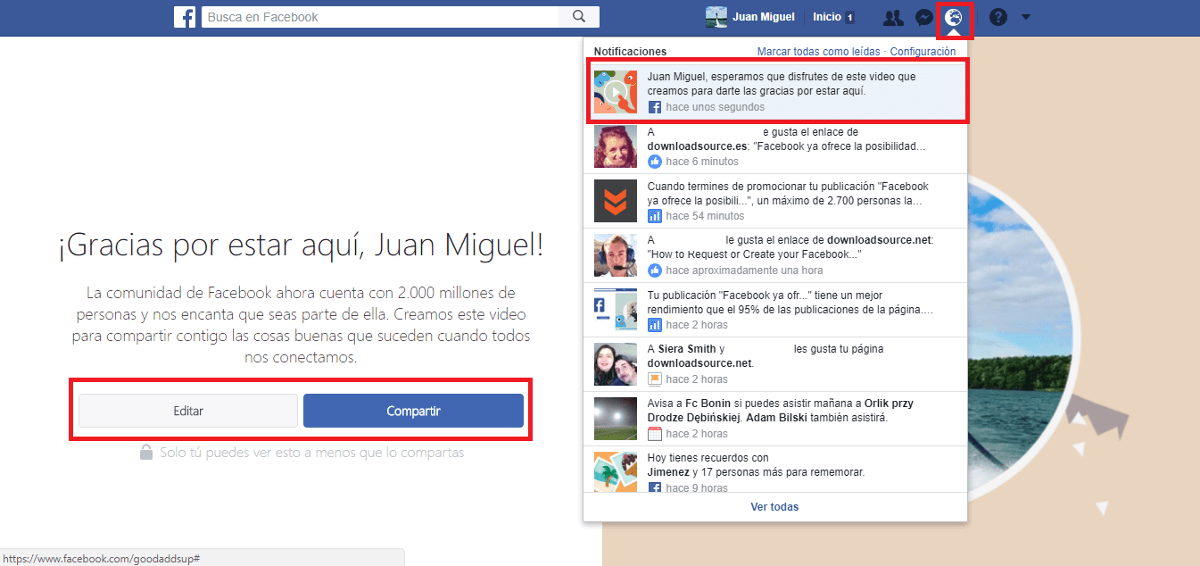Click pilot headset avatar thumbnail
This screenshot has height=566, width=1200.
[x=615, y=255]
